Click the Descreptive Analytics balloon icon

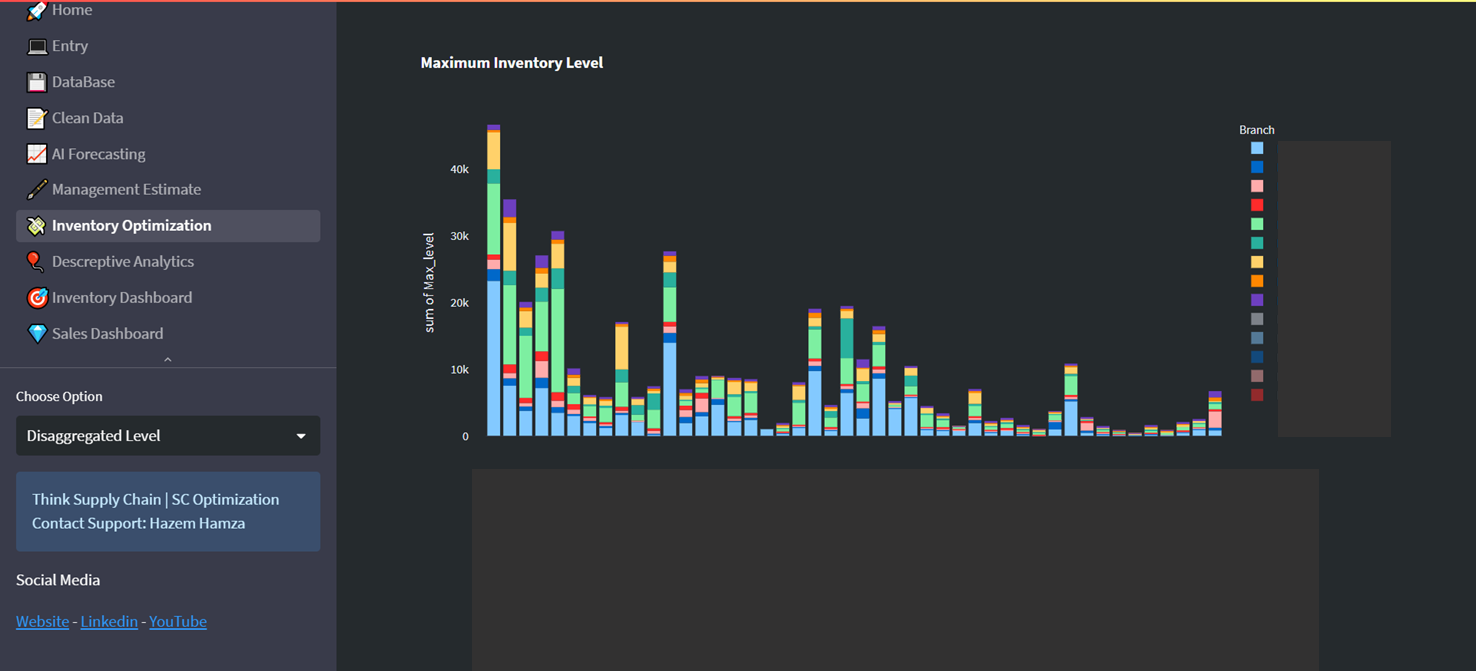tap(36, 262)
